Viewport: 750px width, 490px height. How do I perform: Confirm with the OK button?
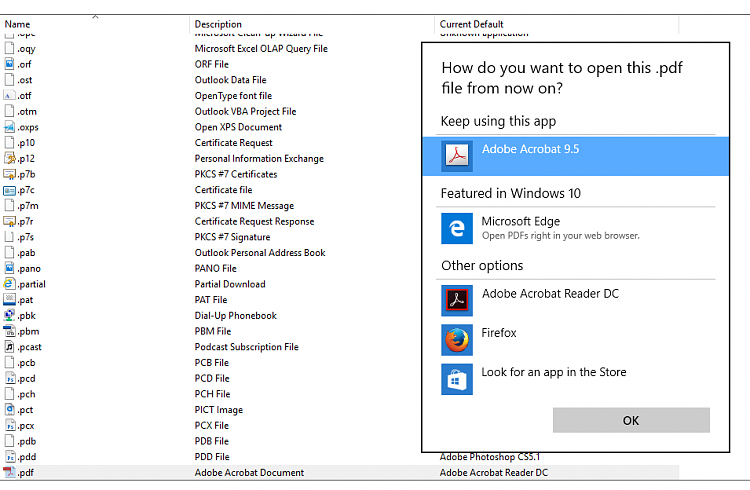point(631,420)
